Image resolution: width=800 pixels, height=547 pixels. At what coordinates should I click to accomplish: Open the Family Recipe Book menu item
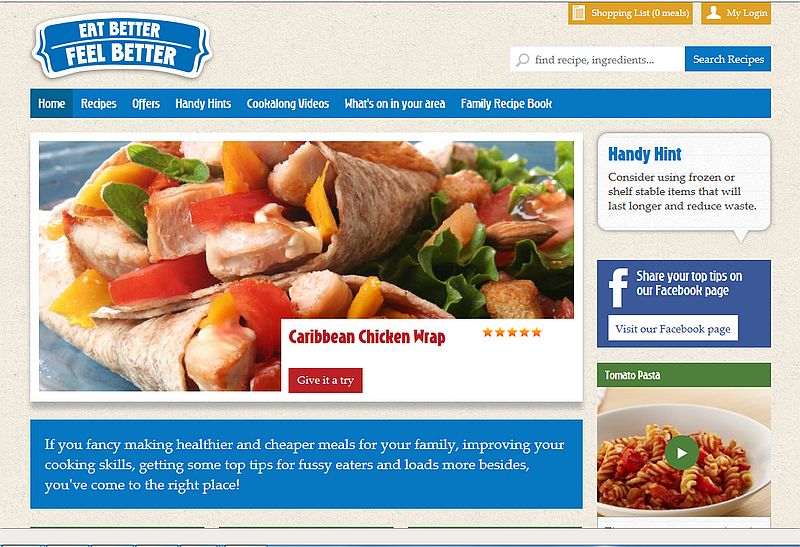click(506, 104)
